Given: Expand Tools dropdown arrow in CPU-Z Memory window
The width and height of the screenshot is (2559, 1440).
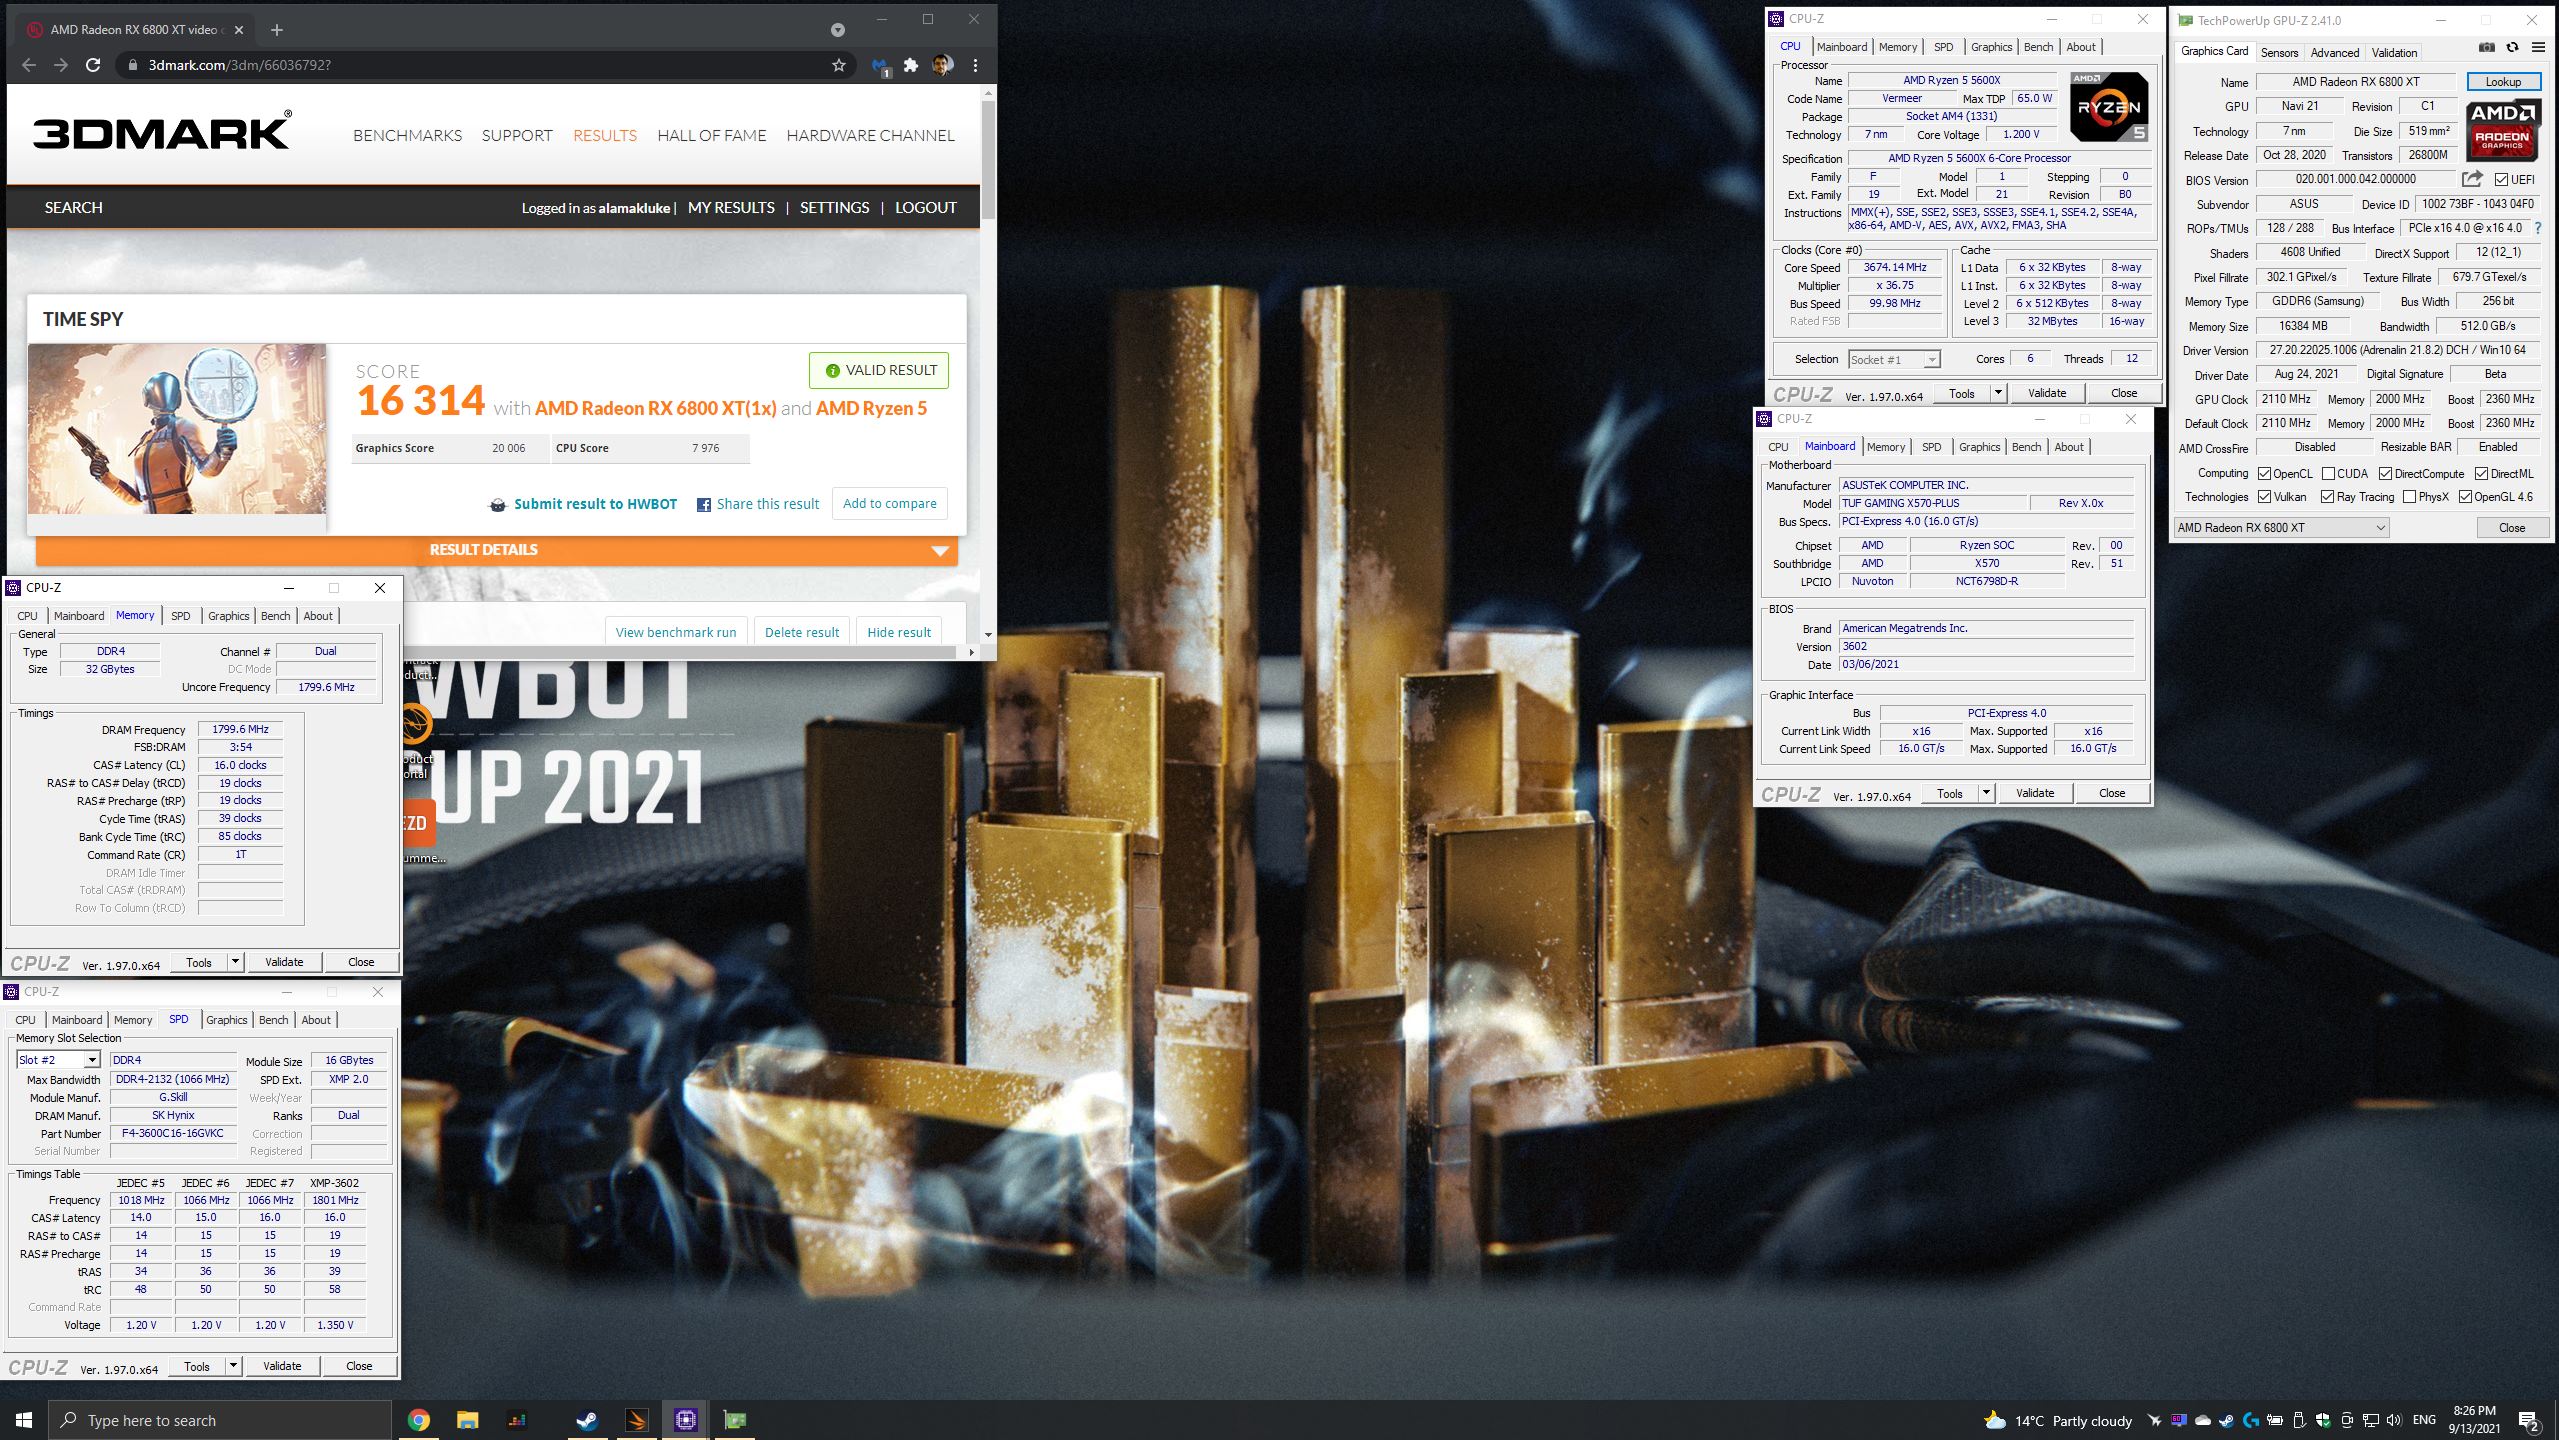Looking at the screenshot, I should tap(235, 962).
